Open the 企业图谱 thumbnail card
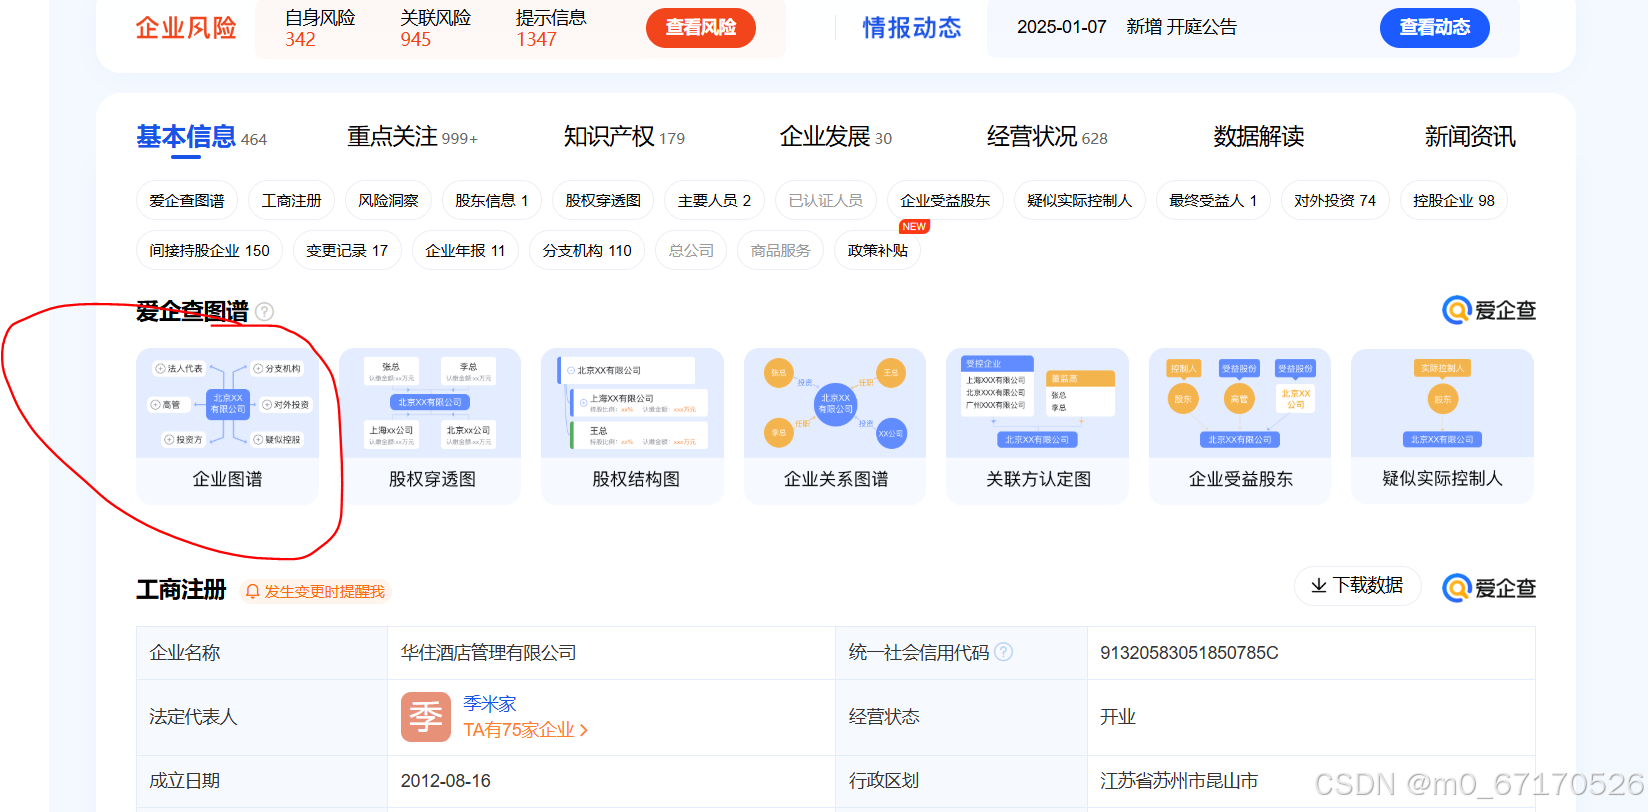The height and width of the screenshot is (812, 1648). tap(227, 426)
